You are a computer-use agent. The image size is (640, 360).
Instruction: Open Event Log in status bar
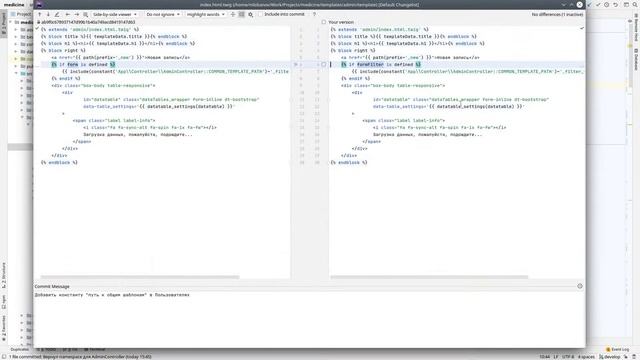(x=617, y=349)
